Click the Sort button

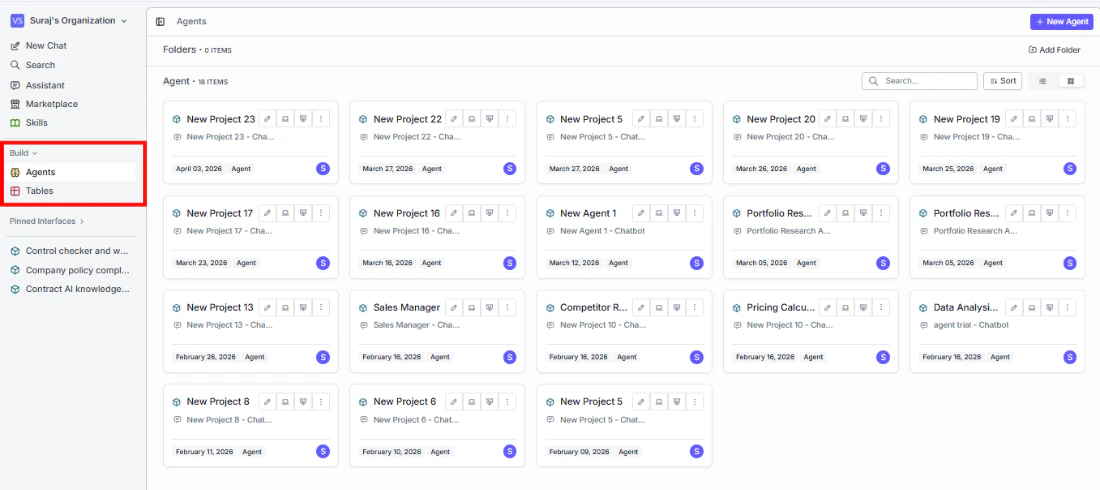click(x=1002, y=81)
